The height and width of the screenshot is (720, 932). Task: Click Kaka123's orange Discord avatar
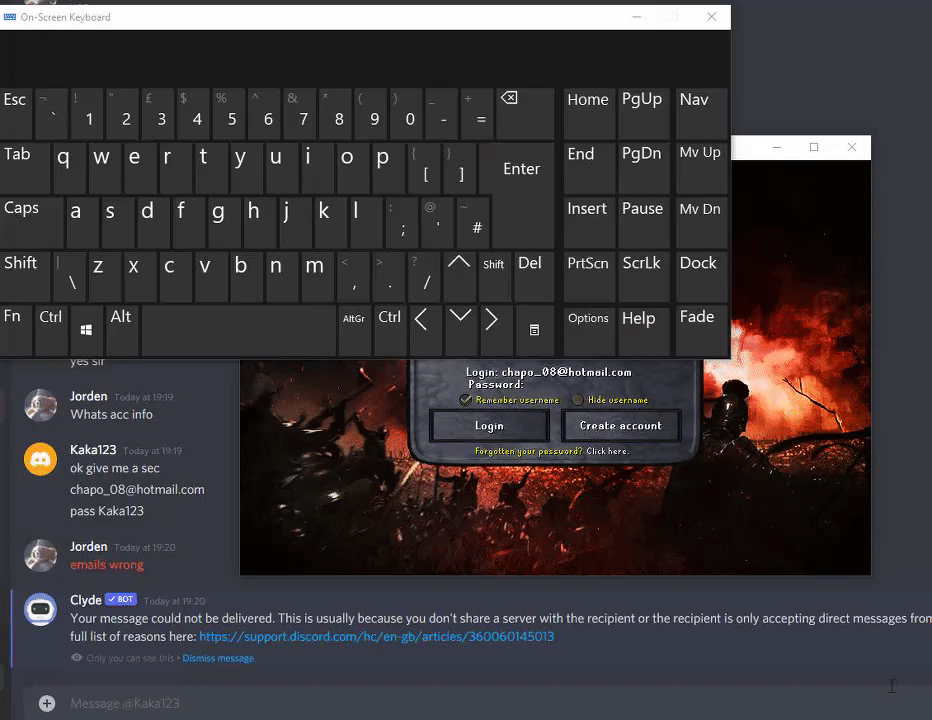40,459
